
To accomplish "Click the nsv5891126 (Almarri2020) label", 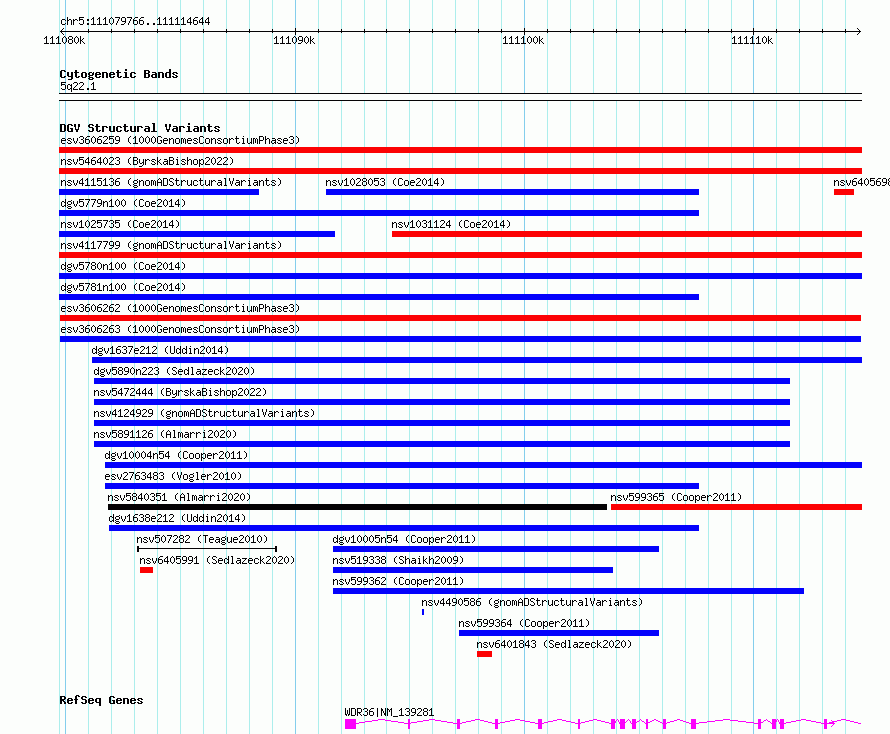I will click(x=165, y=434).
